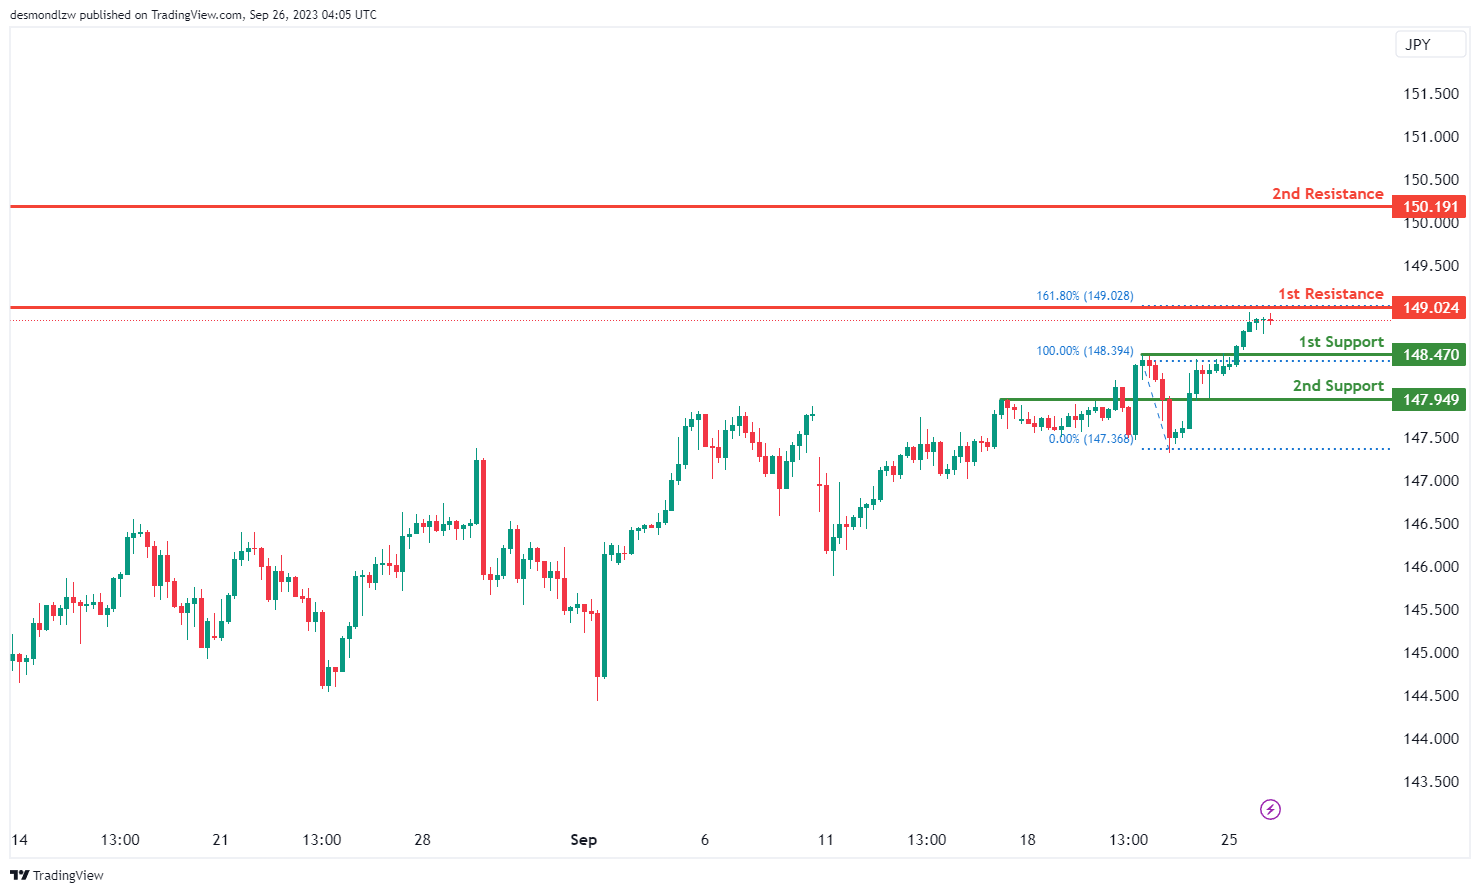Select the JPY currency label
The height and width of the screenshot is (893, 1480).
1418,44
